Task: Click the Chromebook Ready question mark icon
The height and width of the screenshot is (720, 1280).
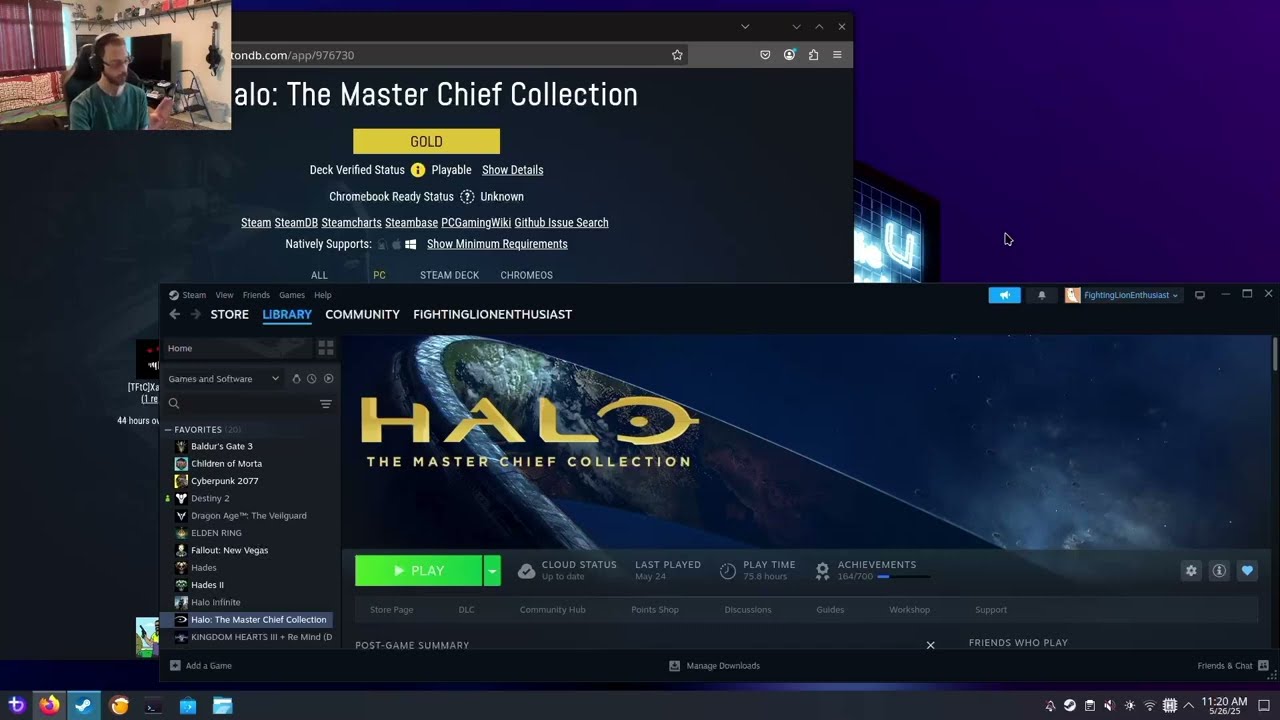Action: pyautogui.click(x=467, y=197)
